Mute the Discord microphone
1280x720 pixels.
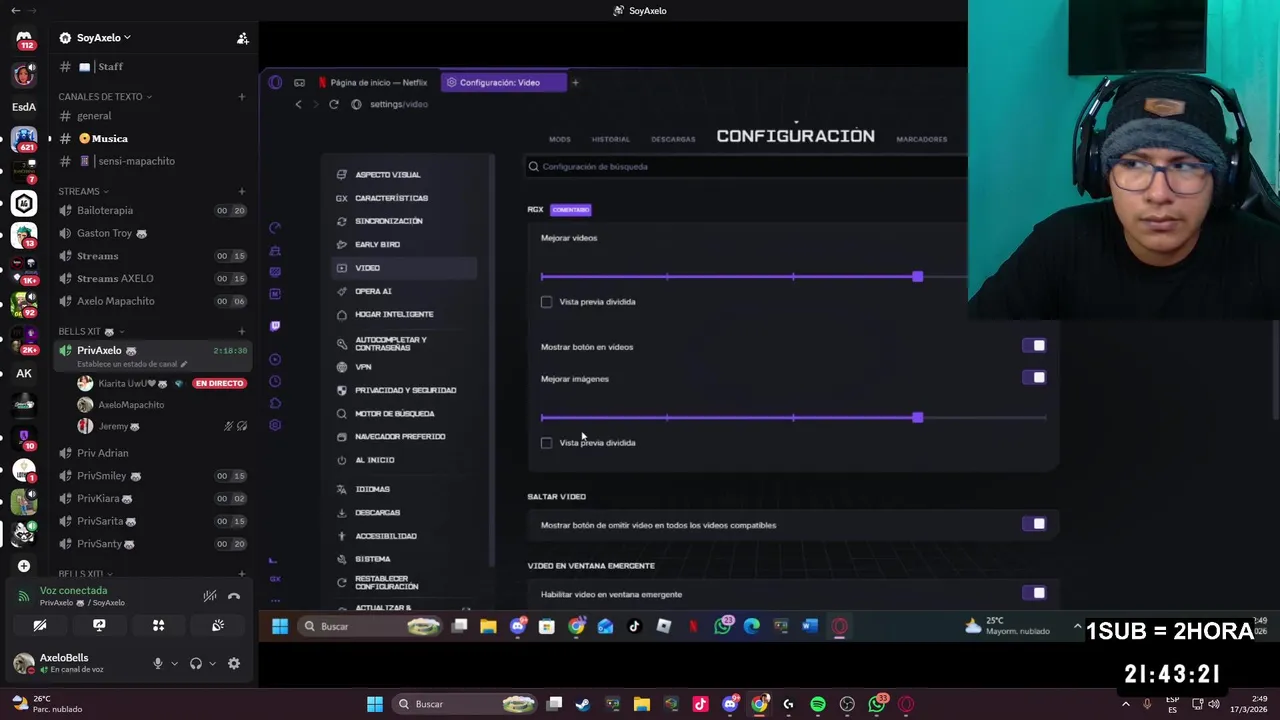[x=157, y=663]
